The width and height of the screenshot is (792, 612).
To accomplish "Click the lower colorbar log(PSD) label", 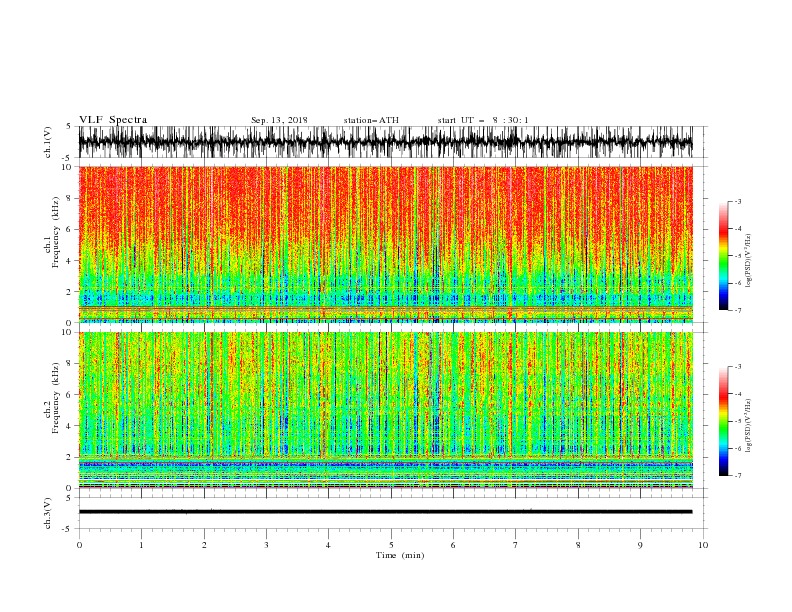I will (x=750, y=426).
